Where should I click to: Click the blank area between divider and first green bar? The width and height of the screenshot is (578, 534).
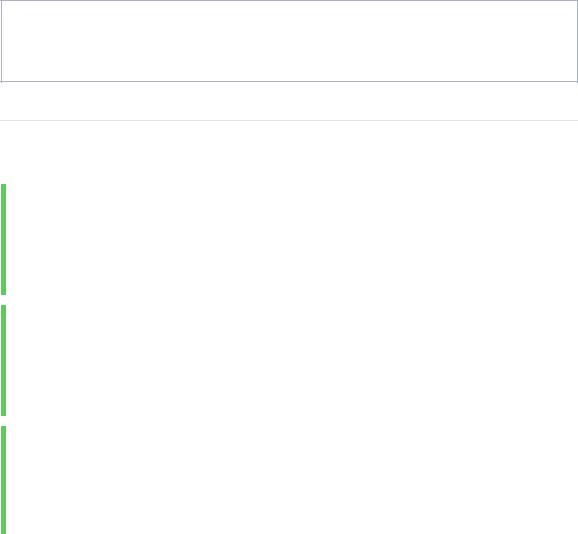pos(289,153)
